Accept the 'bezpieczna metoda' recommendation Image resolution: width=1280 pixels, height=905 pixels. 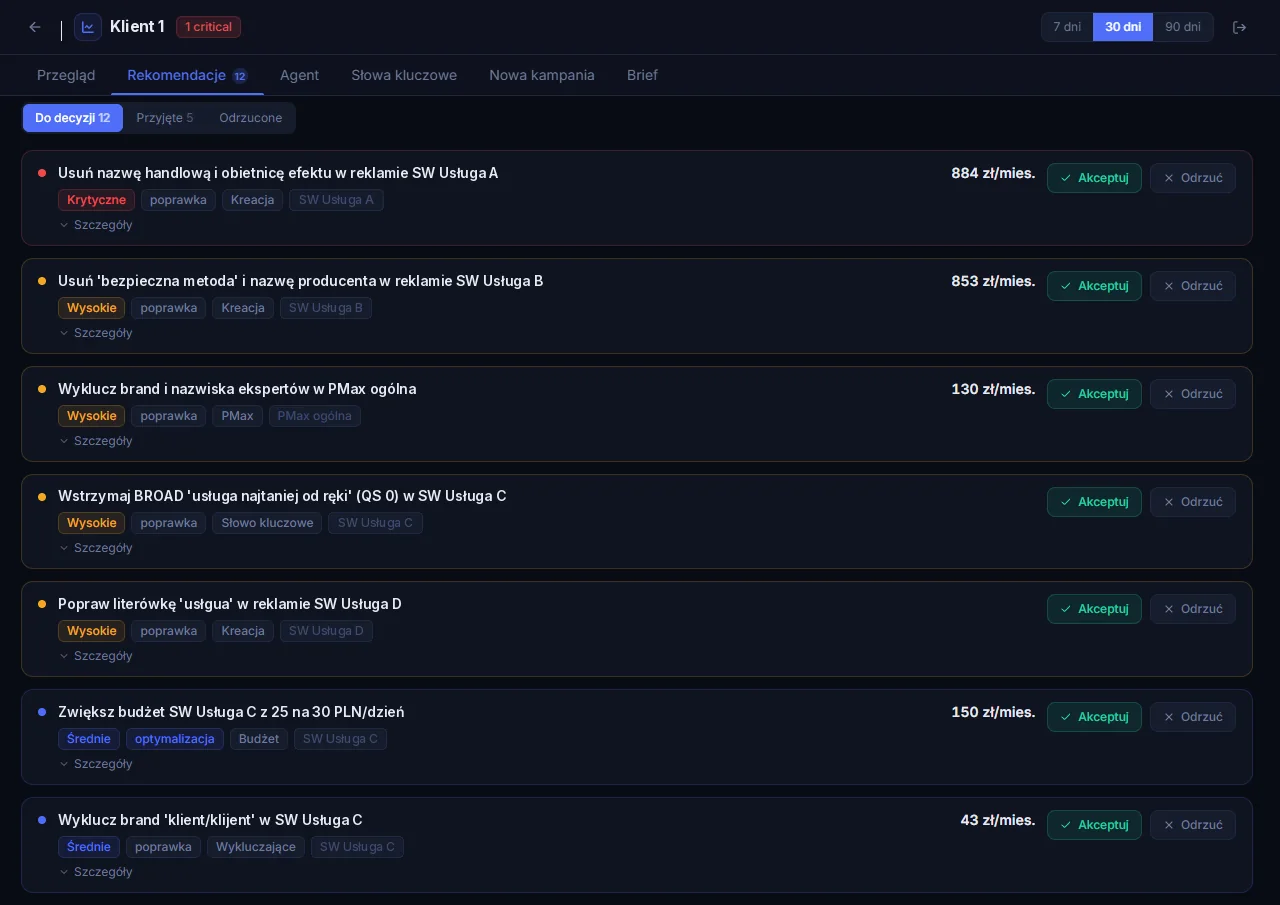click(1094, 286)
